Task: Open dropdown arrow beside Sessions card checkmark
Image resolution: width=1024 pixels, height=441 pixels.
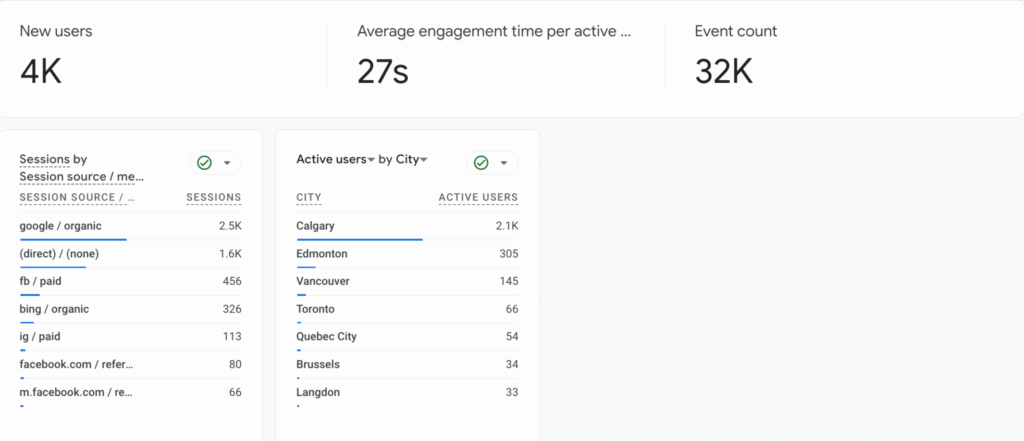Action: tap(227, 163)
